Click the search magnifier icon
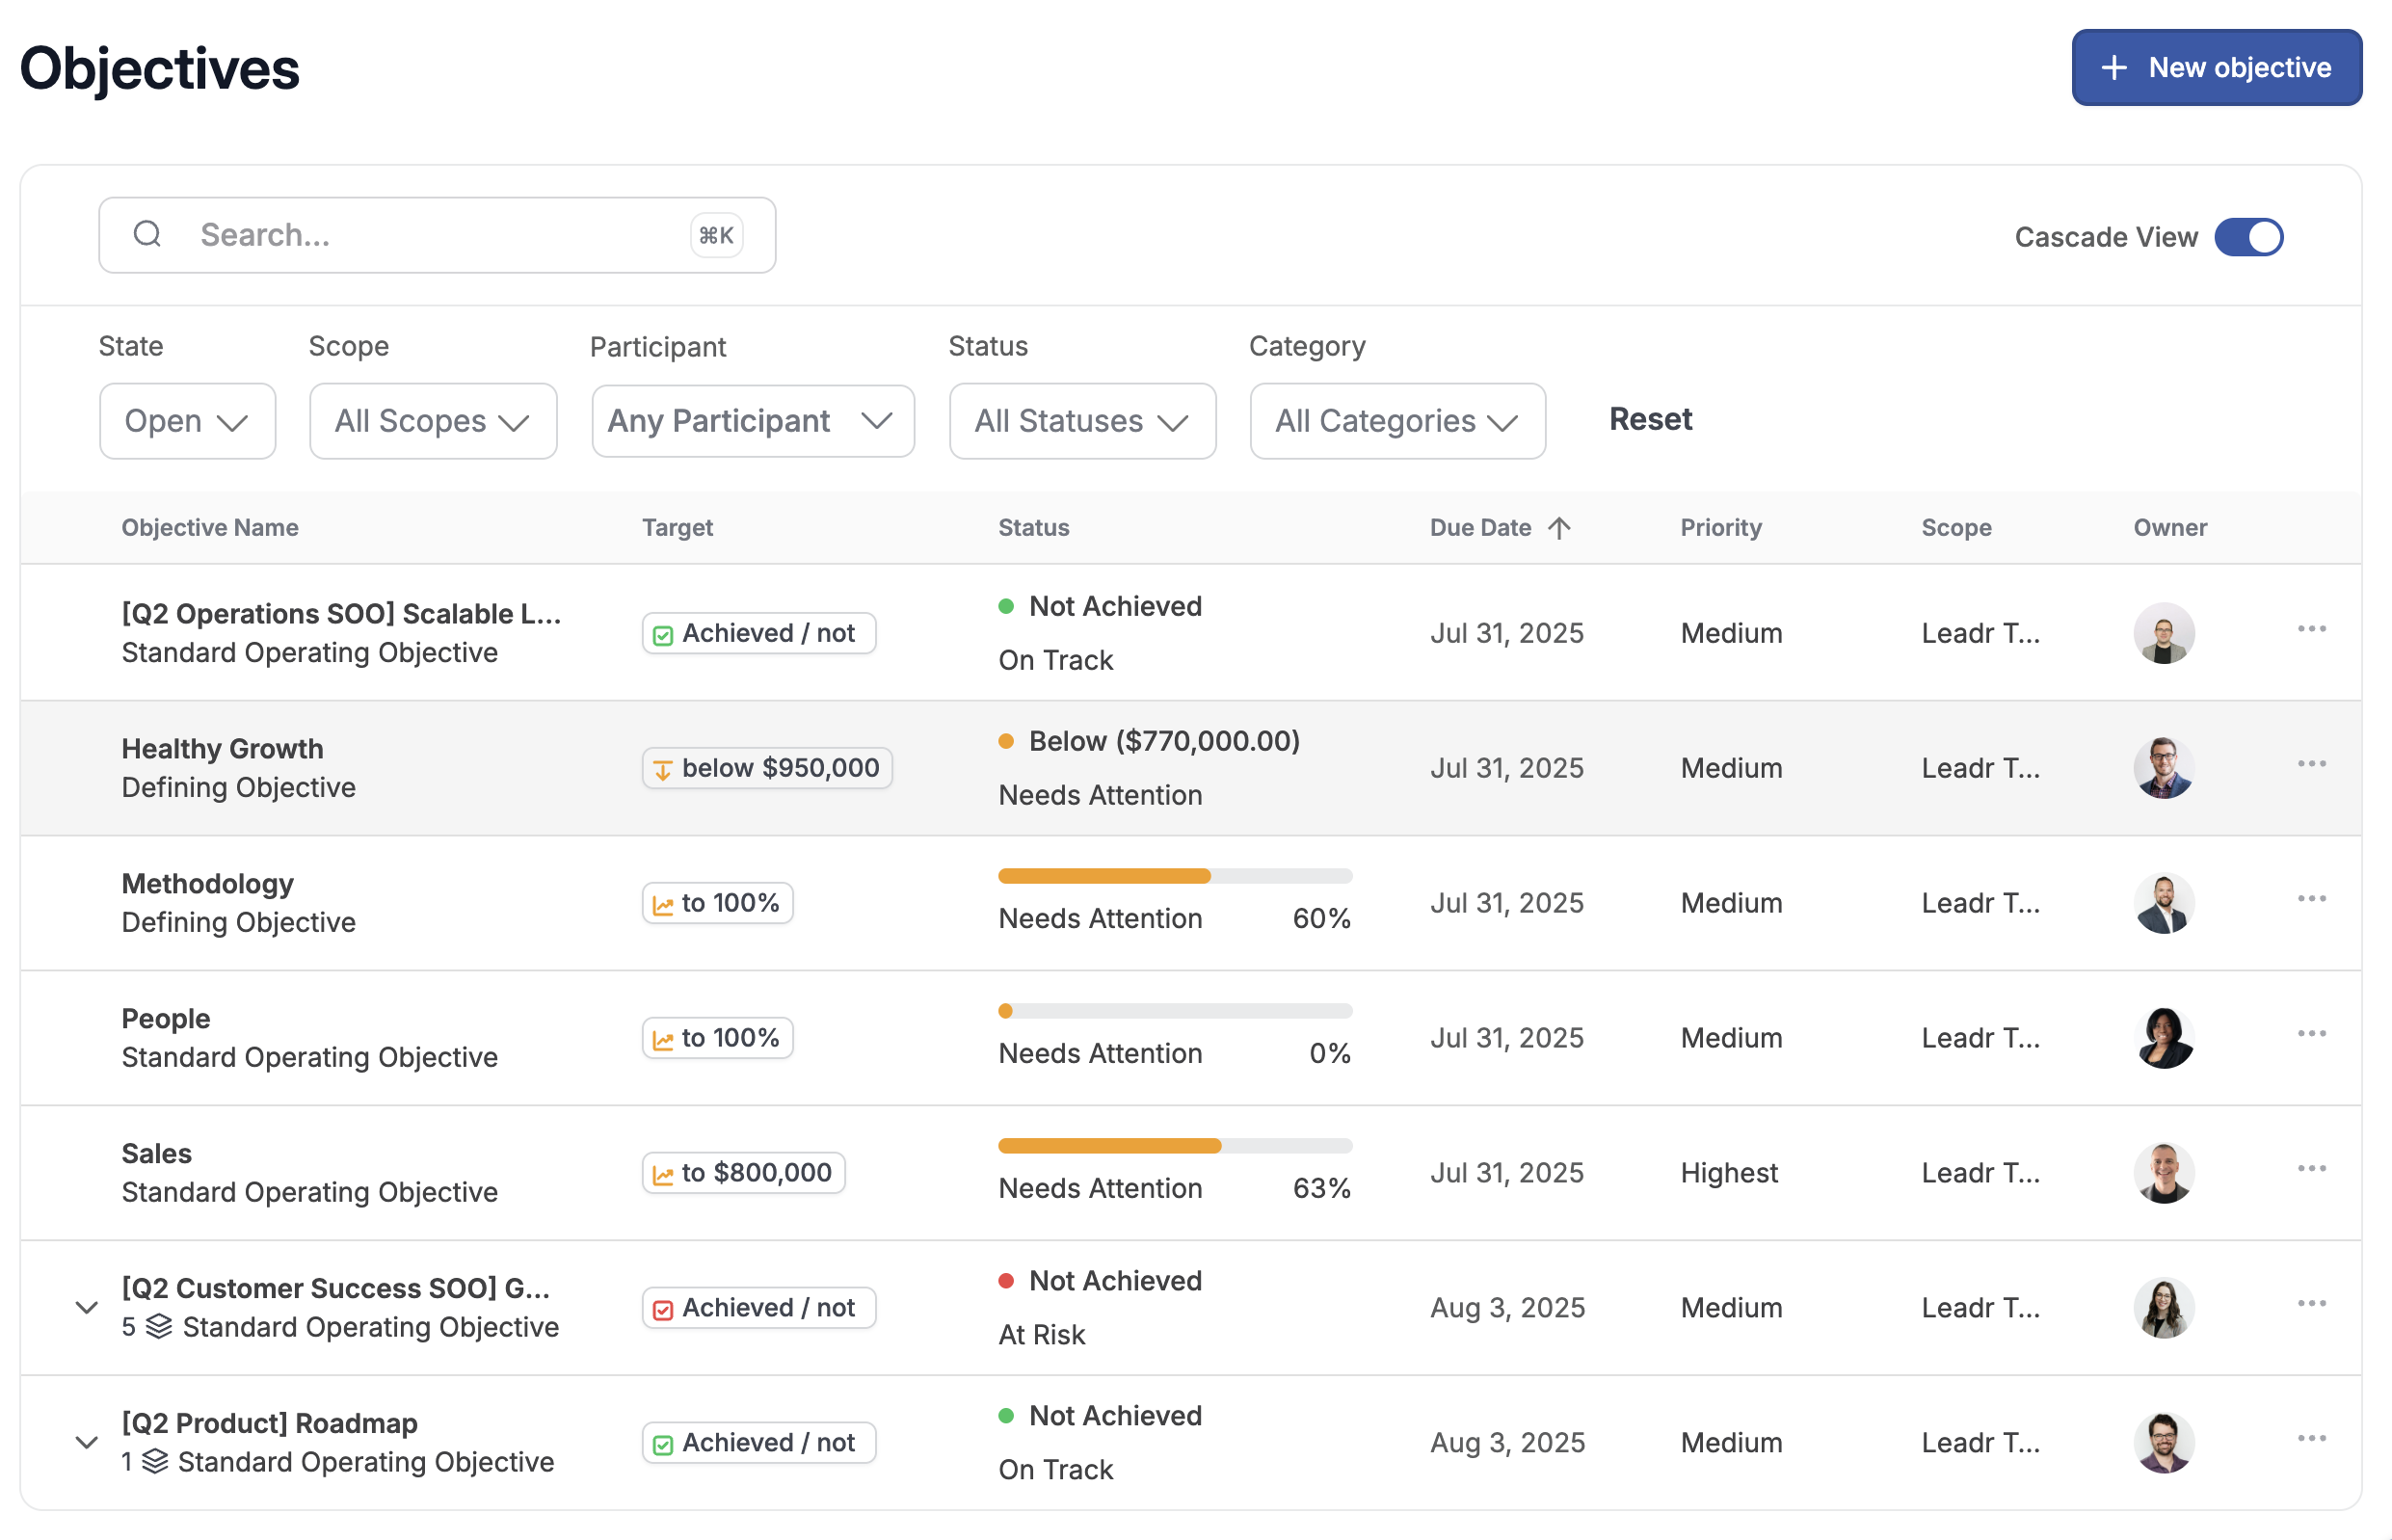Viewport: 2392px width, 1540px height. [x=147, y=234]
